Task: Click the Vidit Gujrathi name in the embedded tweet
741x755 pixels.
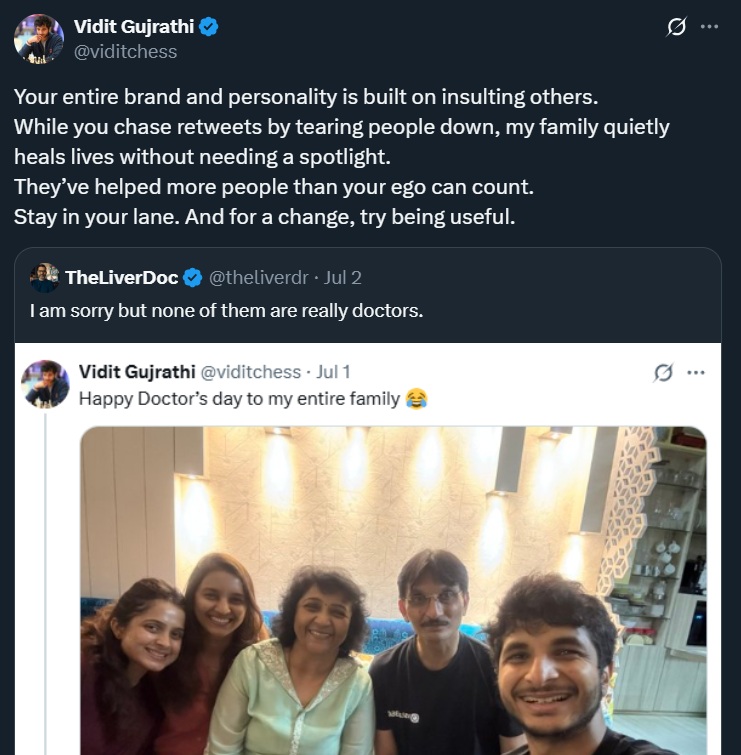Action: [136, 372]
